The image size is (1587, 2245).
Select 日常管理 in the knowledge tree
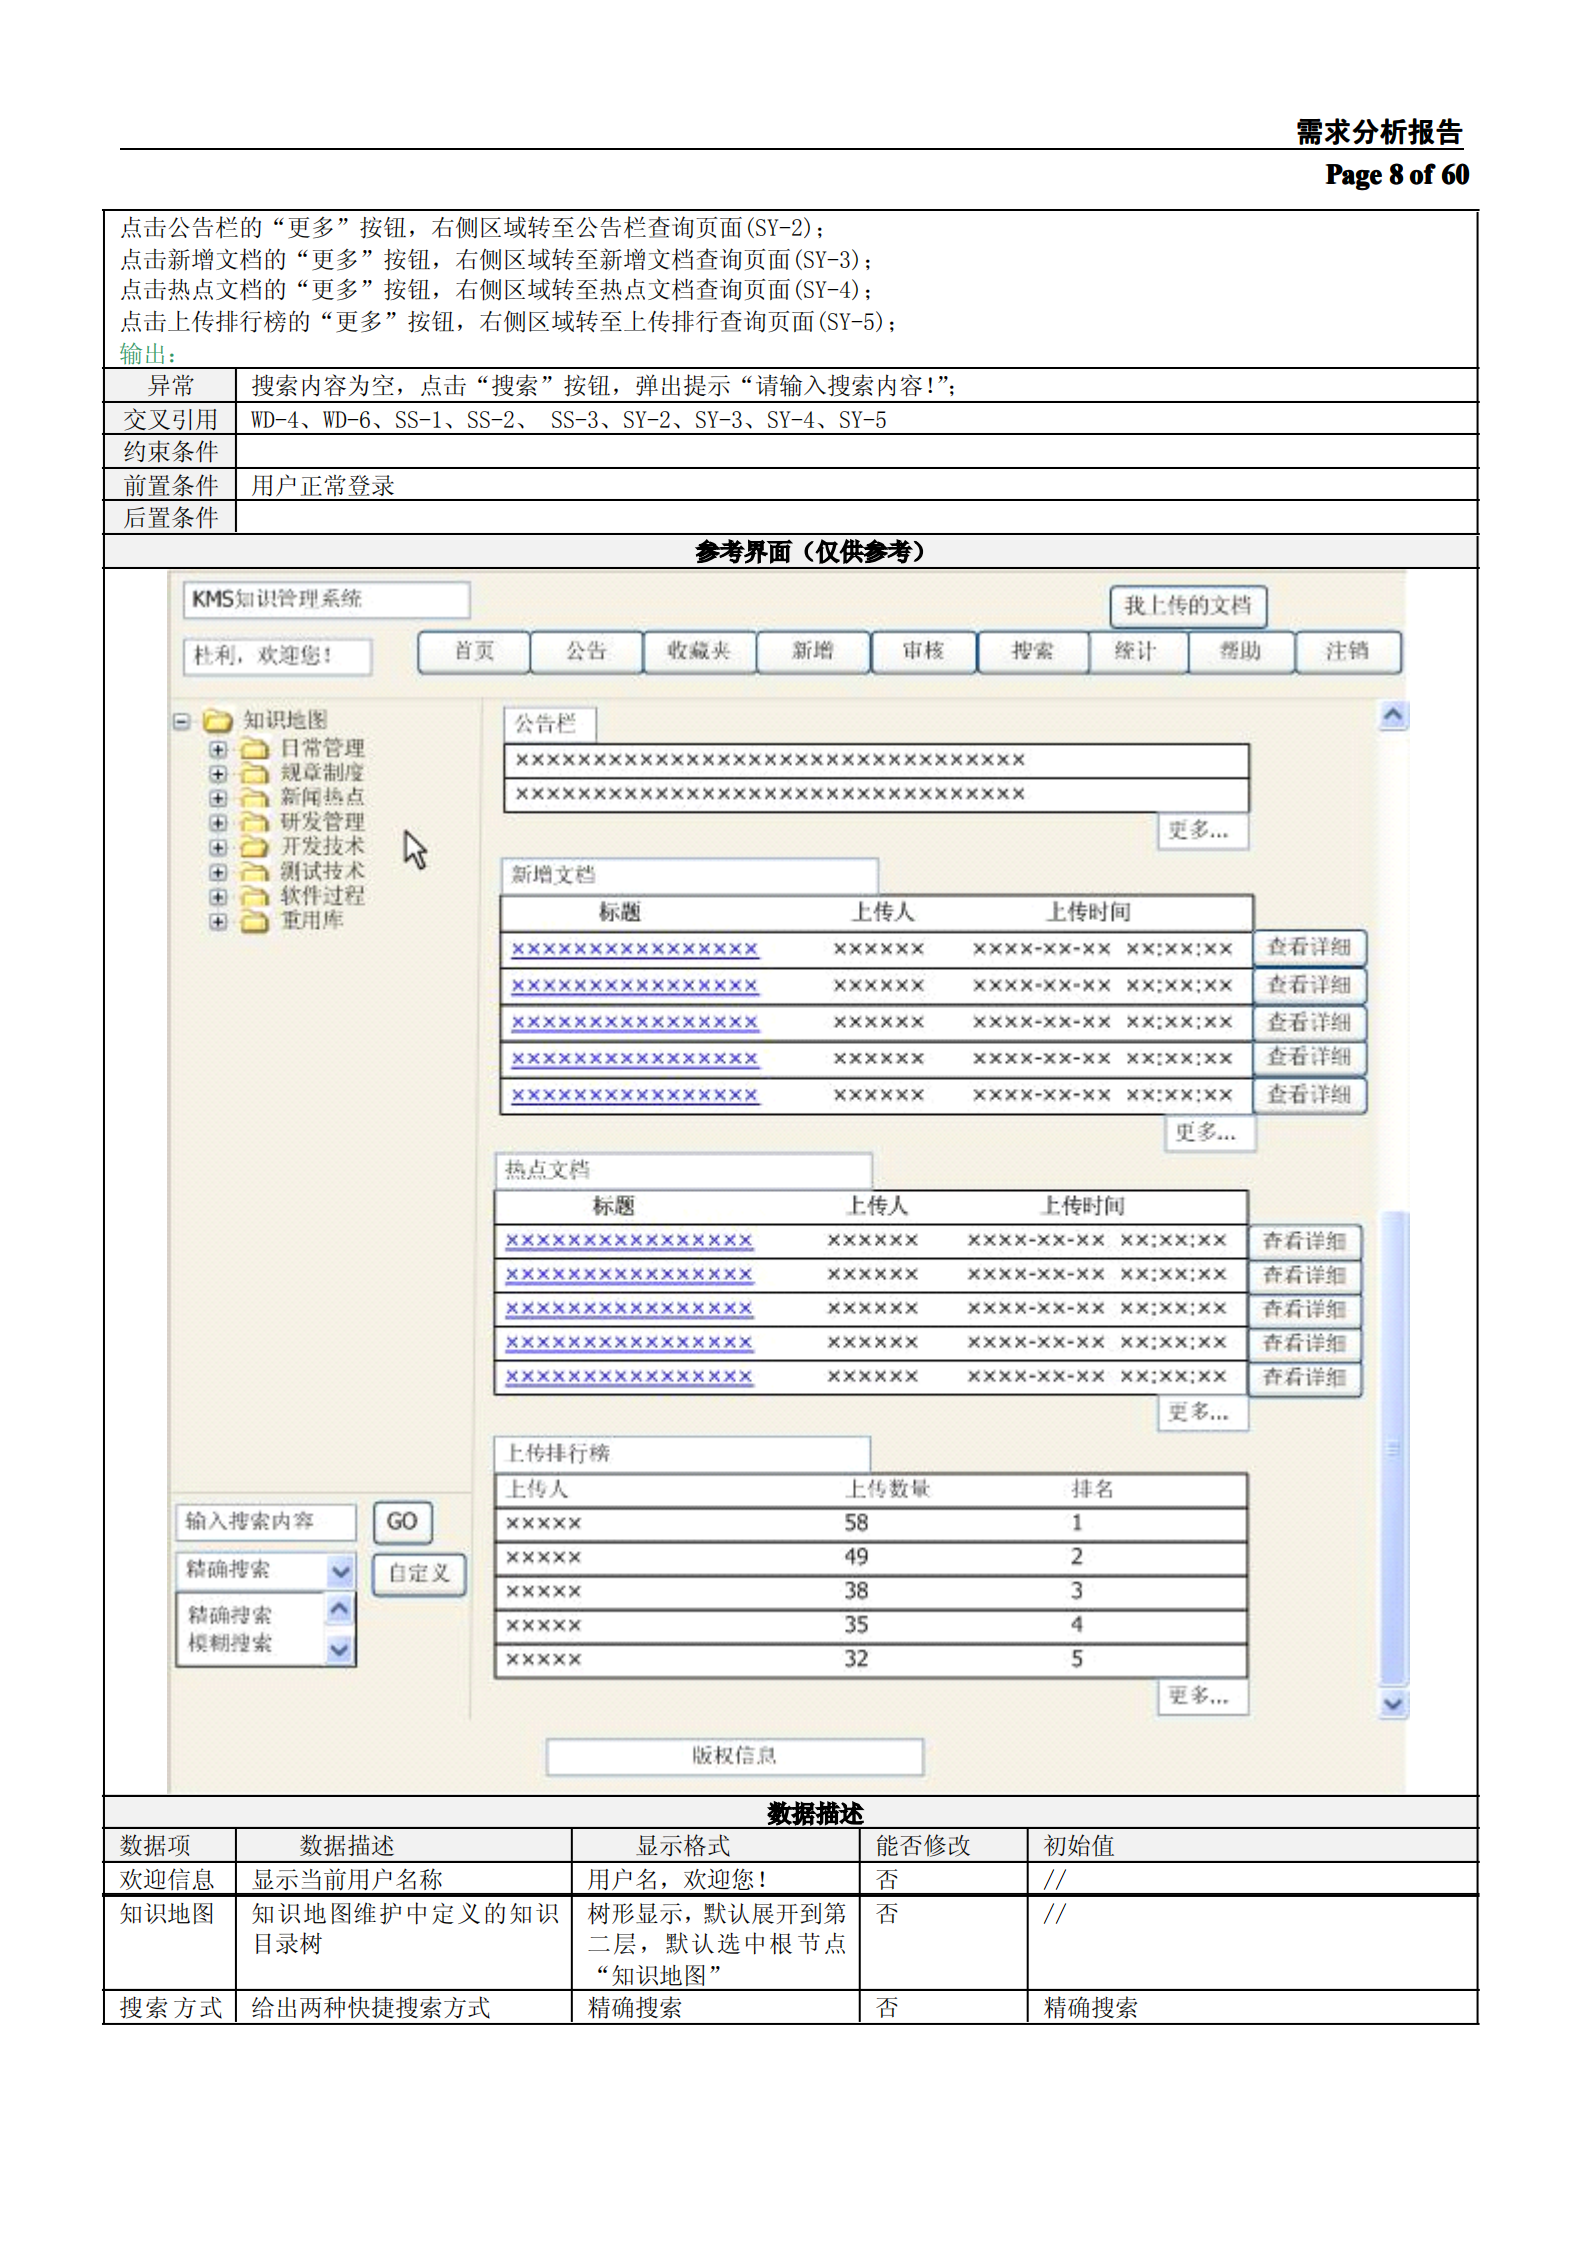[322, 748]
